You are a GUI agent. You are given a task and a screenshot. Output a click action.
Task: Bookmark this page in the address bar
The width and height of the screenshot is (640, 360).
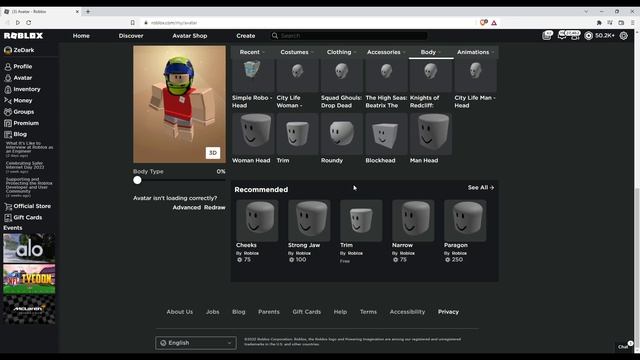pos(133,22)
